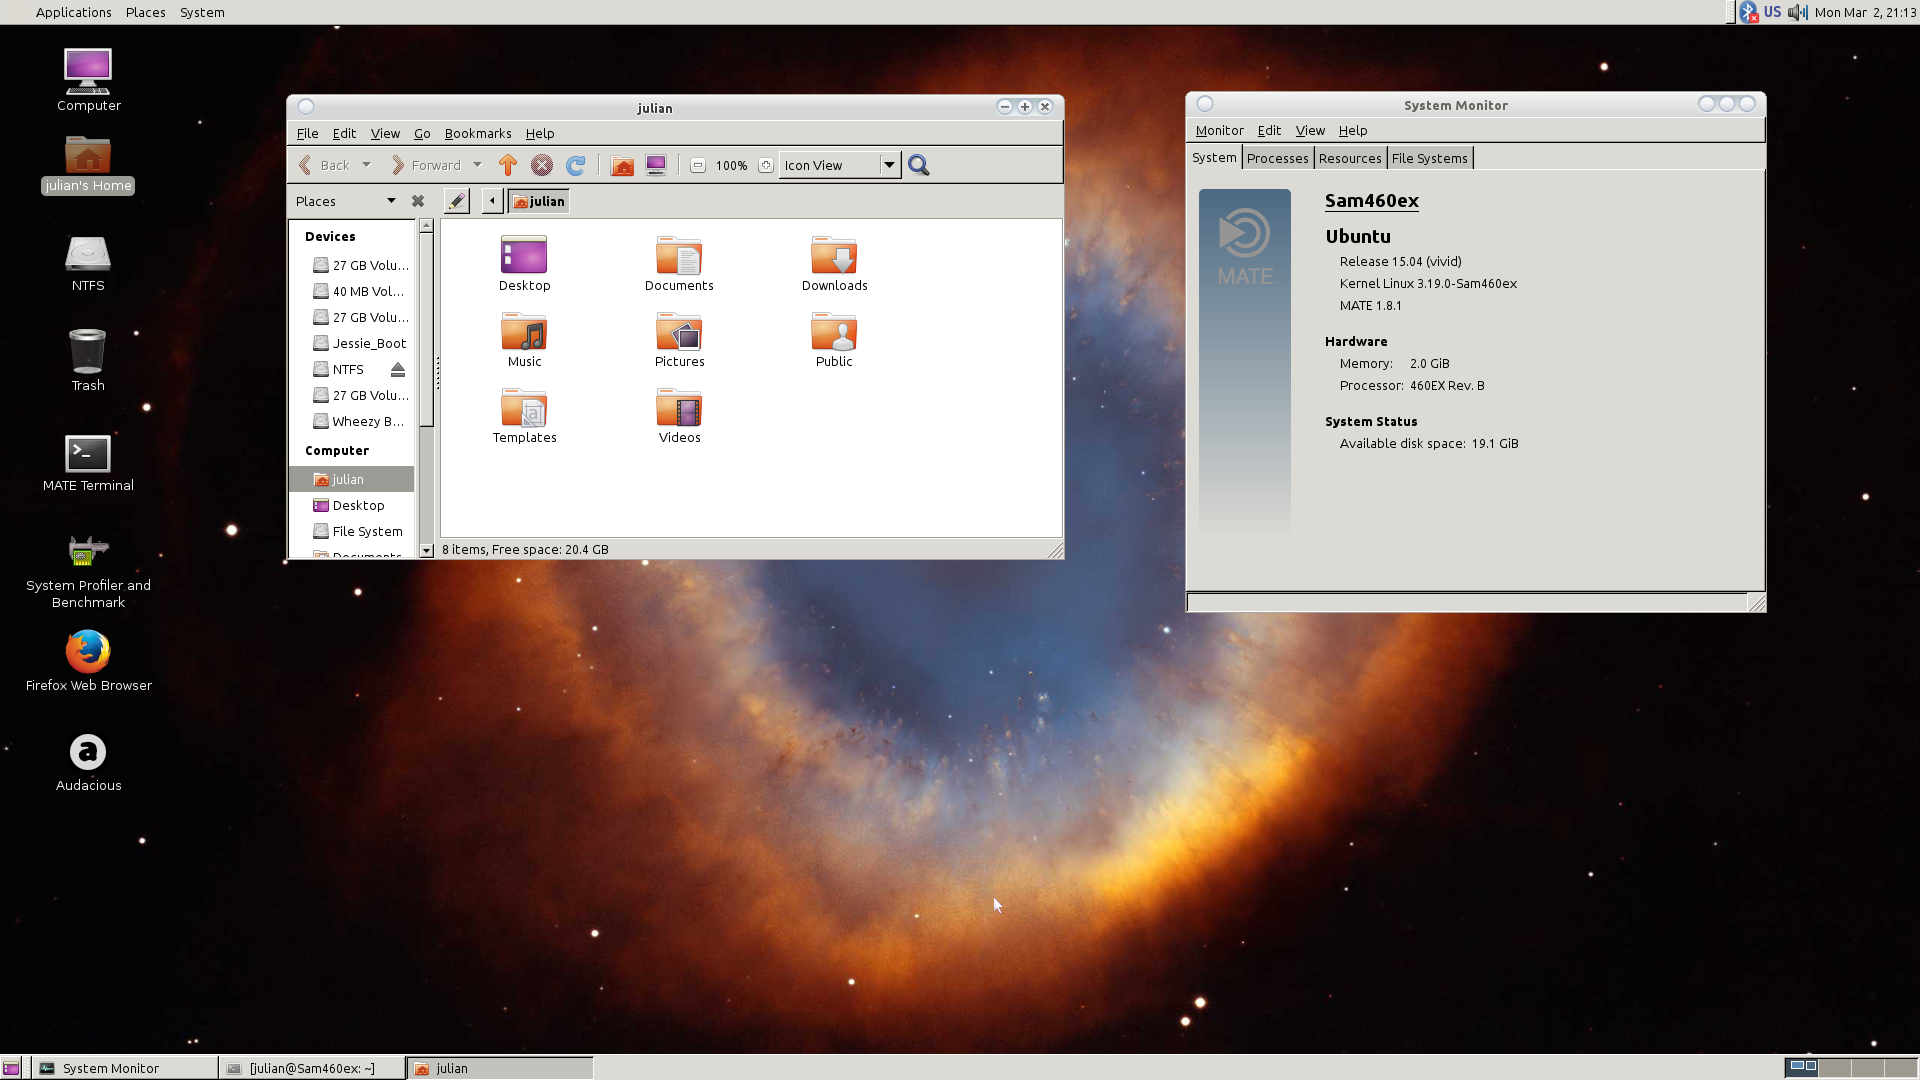Open the Bookmarks menu in file manager
The height and width of the screenshot is (1080, 1920).
point(477,133)
